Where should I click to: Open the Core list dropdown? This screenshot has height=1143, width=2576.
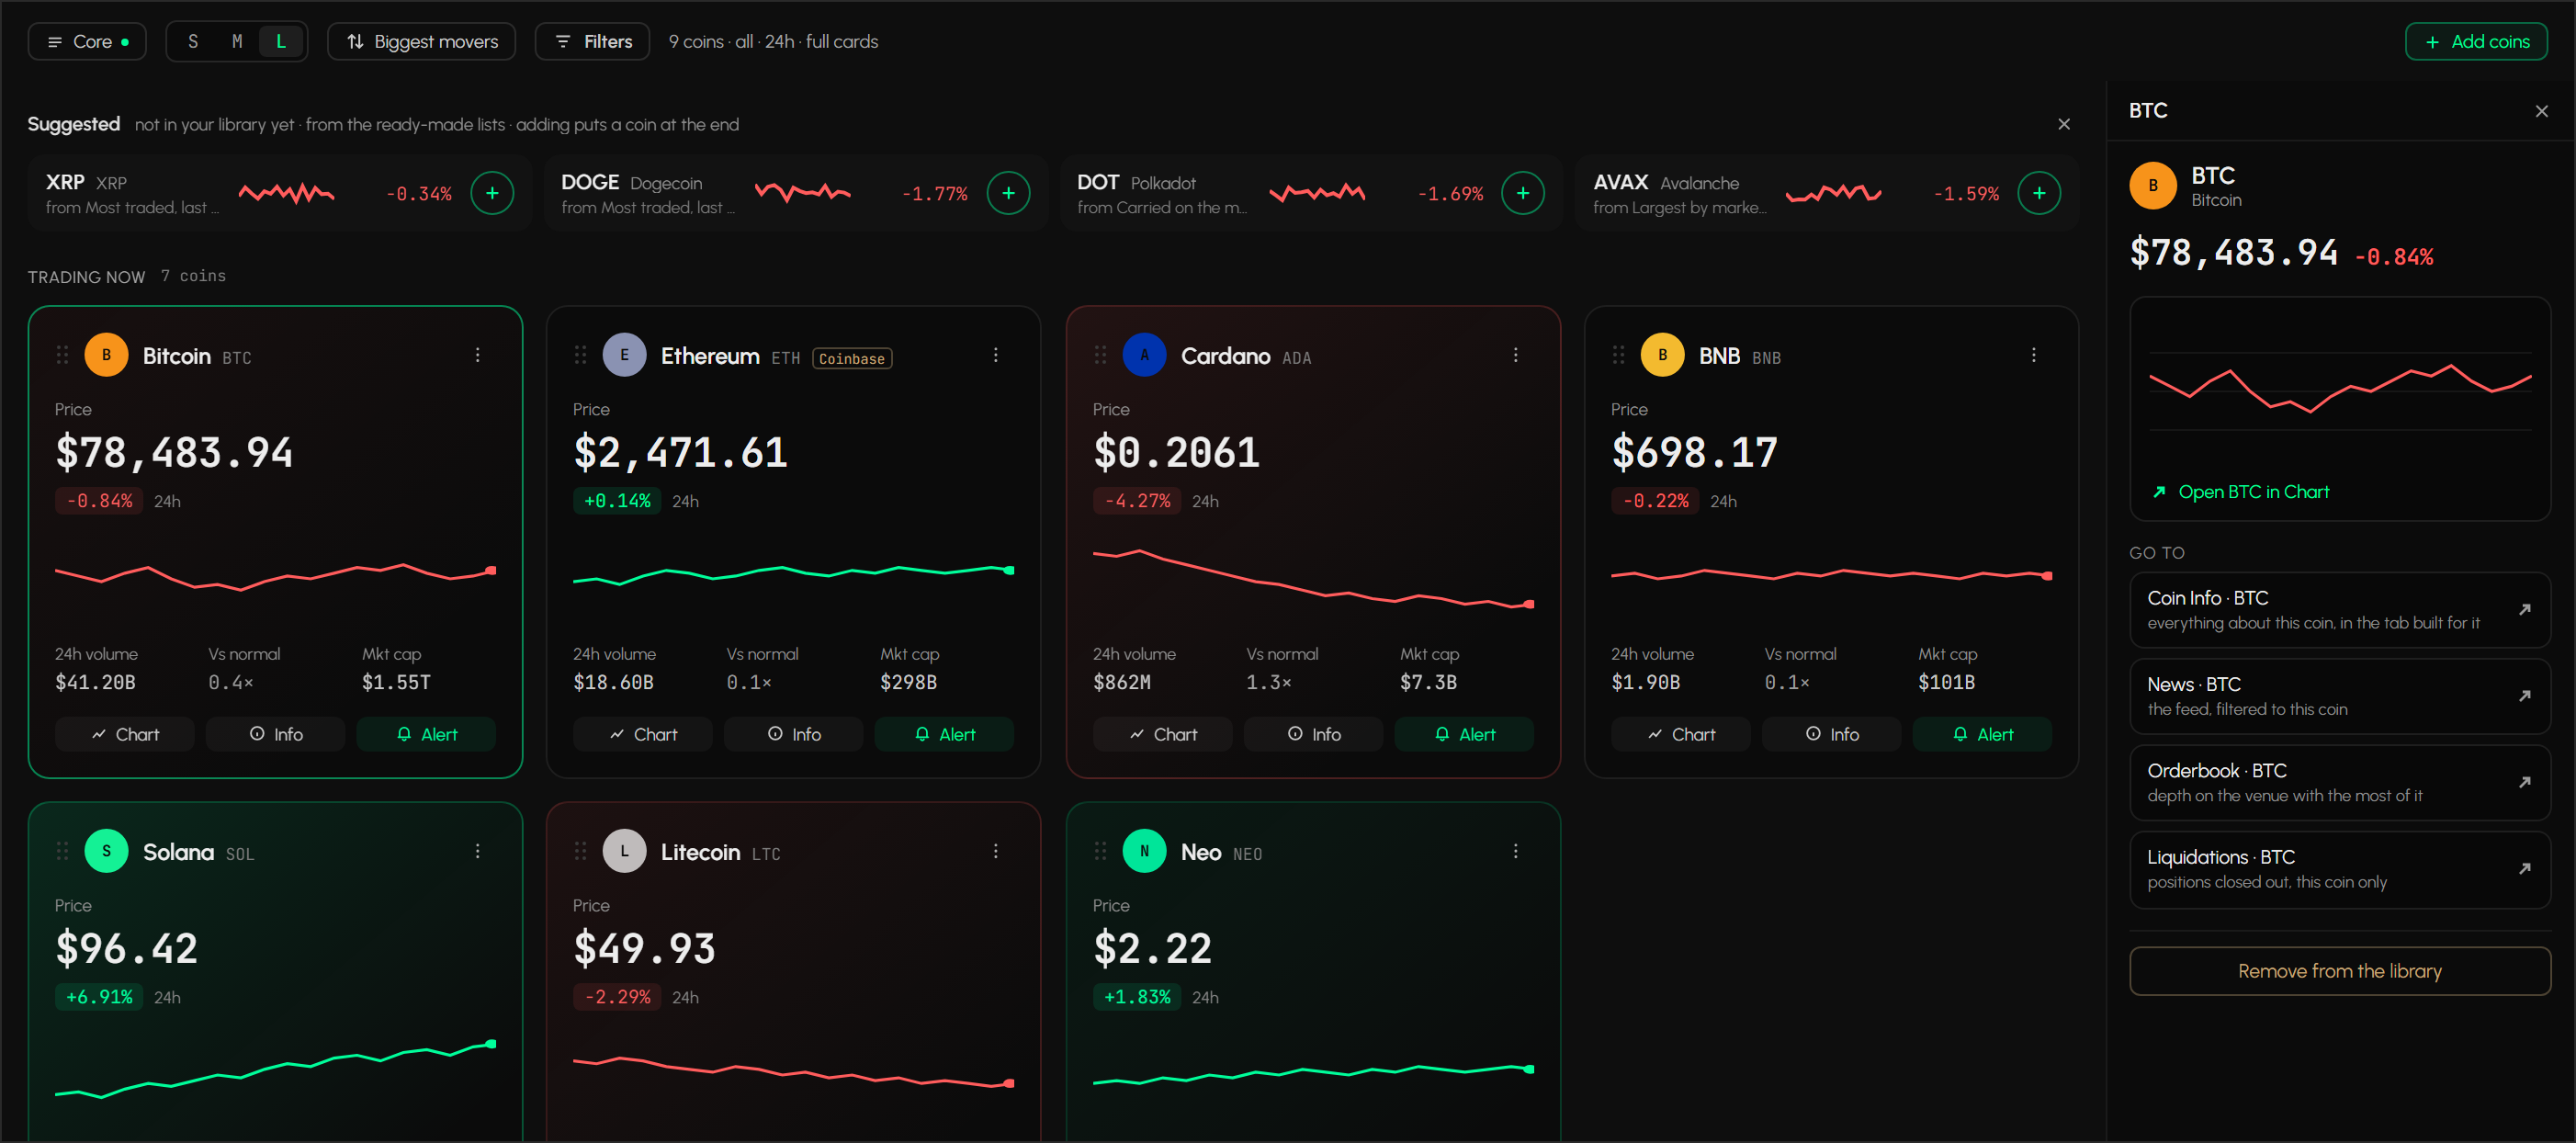87,41
